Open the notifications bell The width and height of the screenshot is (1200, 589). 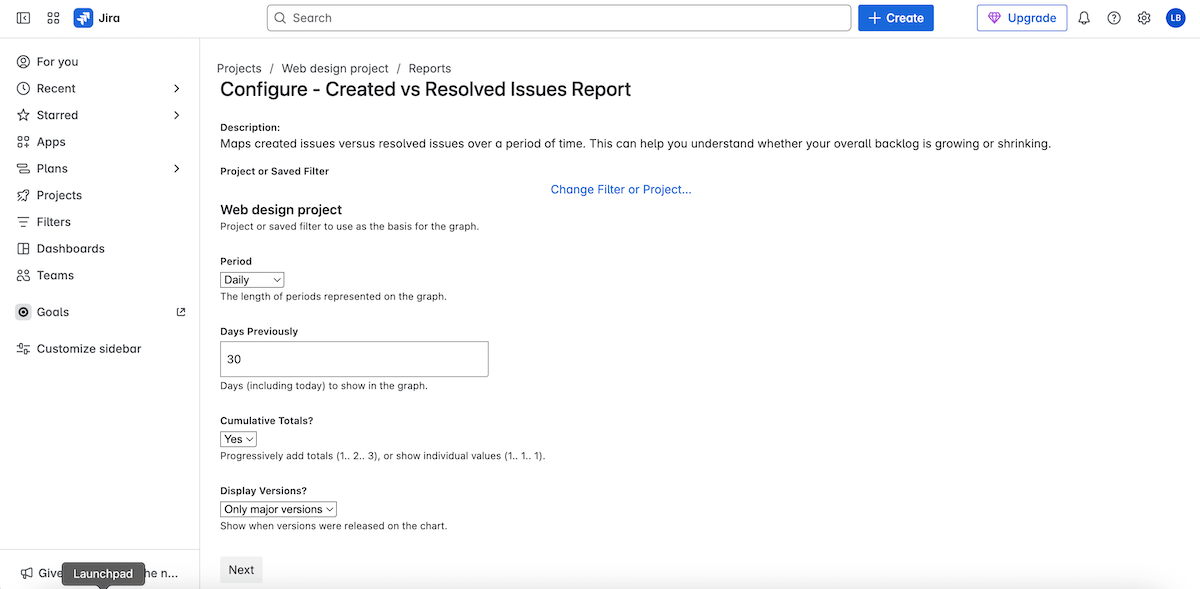point(1084,18)
